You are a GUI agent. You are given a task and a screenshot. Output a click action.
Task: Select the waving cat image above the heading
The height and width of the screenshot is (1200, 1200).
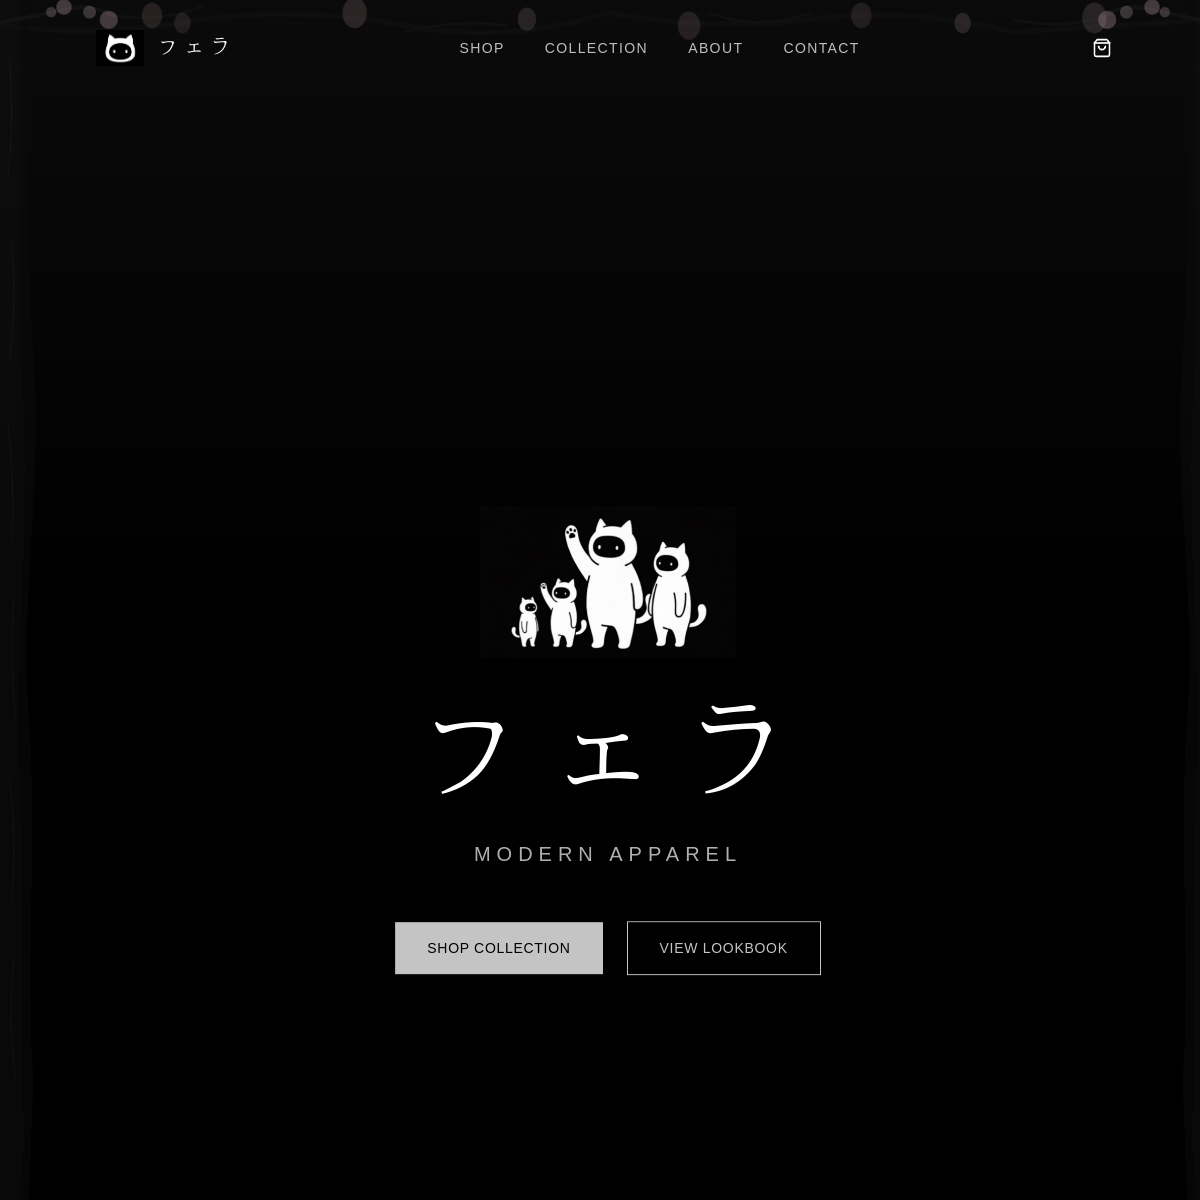[607, 581]
